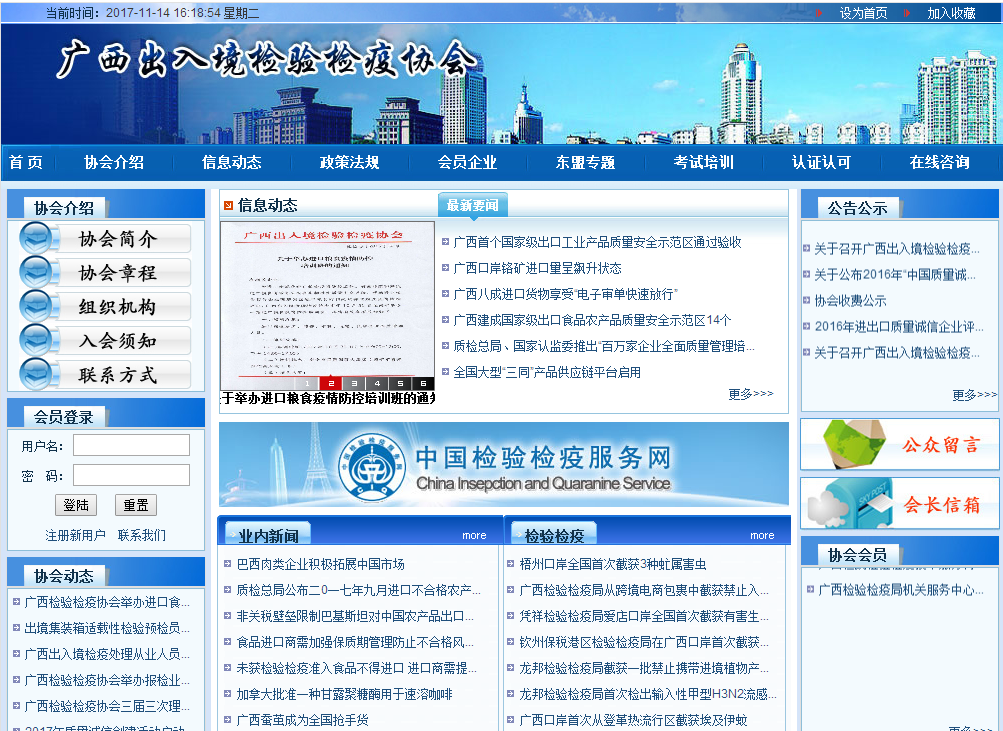
Task: Open the 入会须知 sidebar button
Action: 106,340
